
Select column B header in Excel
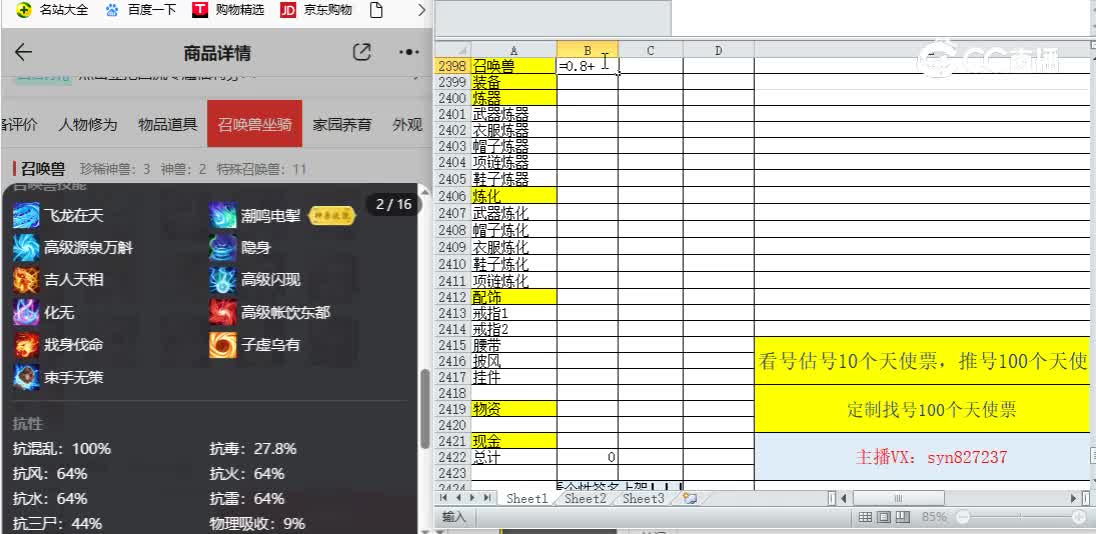click(x=587, y=50)
